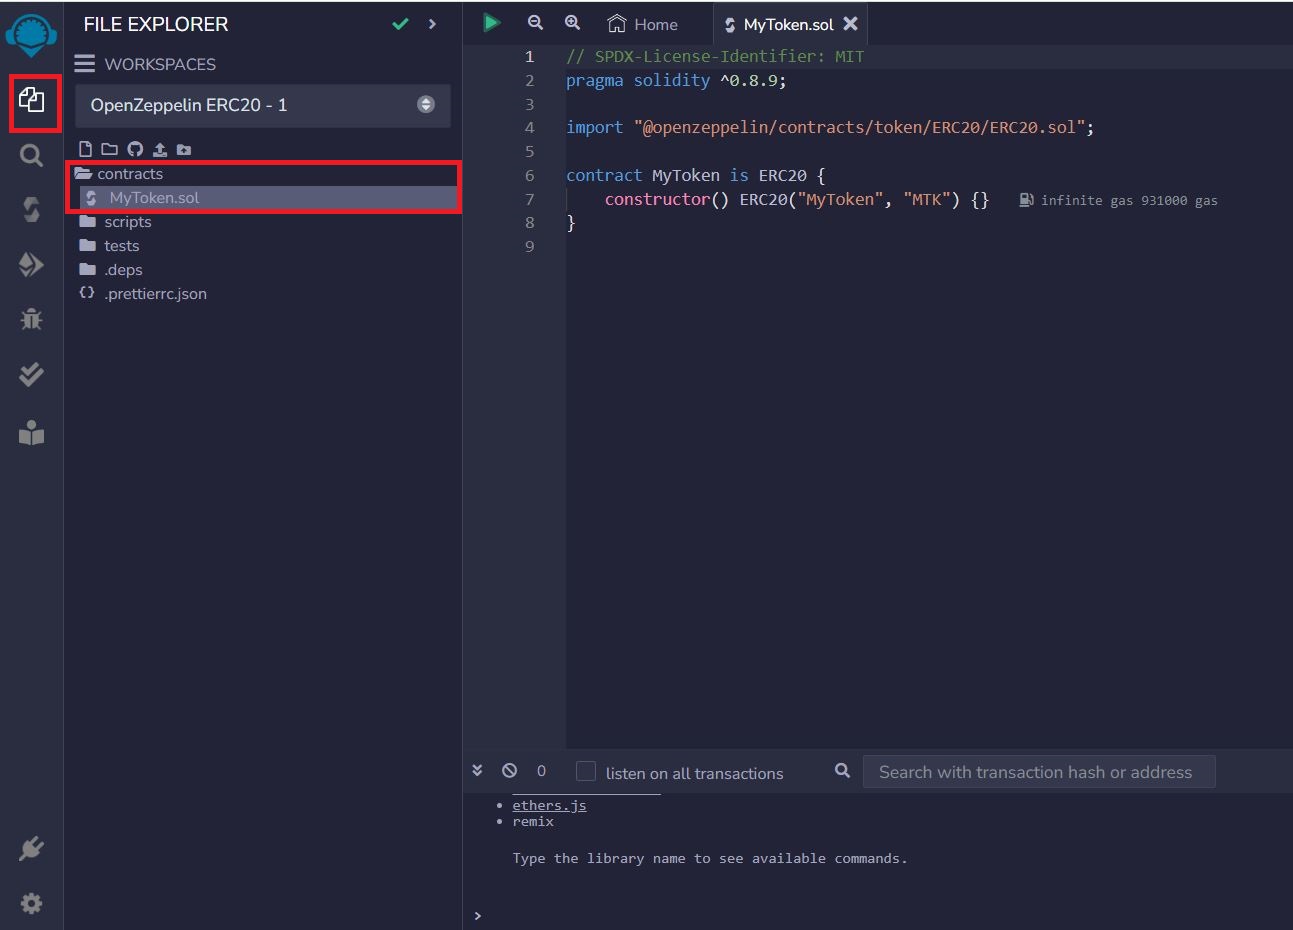
Task: Open the File Explorer sidebar icon
Action: (32, 101)
